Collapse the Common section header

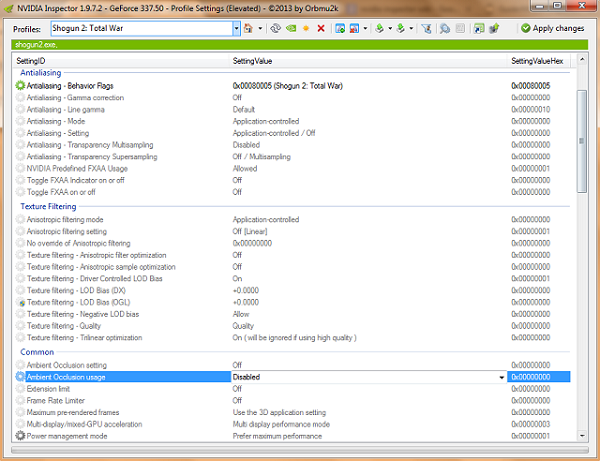(37, 352)
